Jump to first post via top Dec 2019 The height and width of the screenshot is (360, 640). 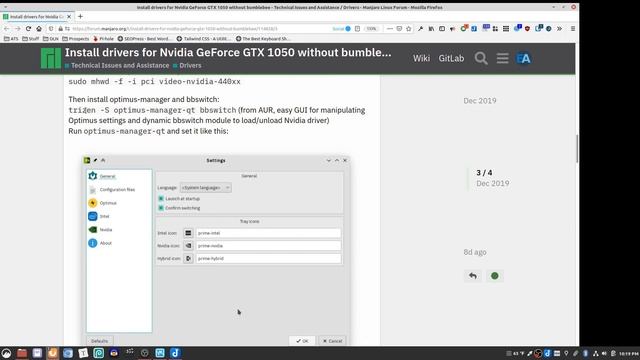pyautogui.click(x=480, y=101)
